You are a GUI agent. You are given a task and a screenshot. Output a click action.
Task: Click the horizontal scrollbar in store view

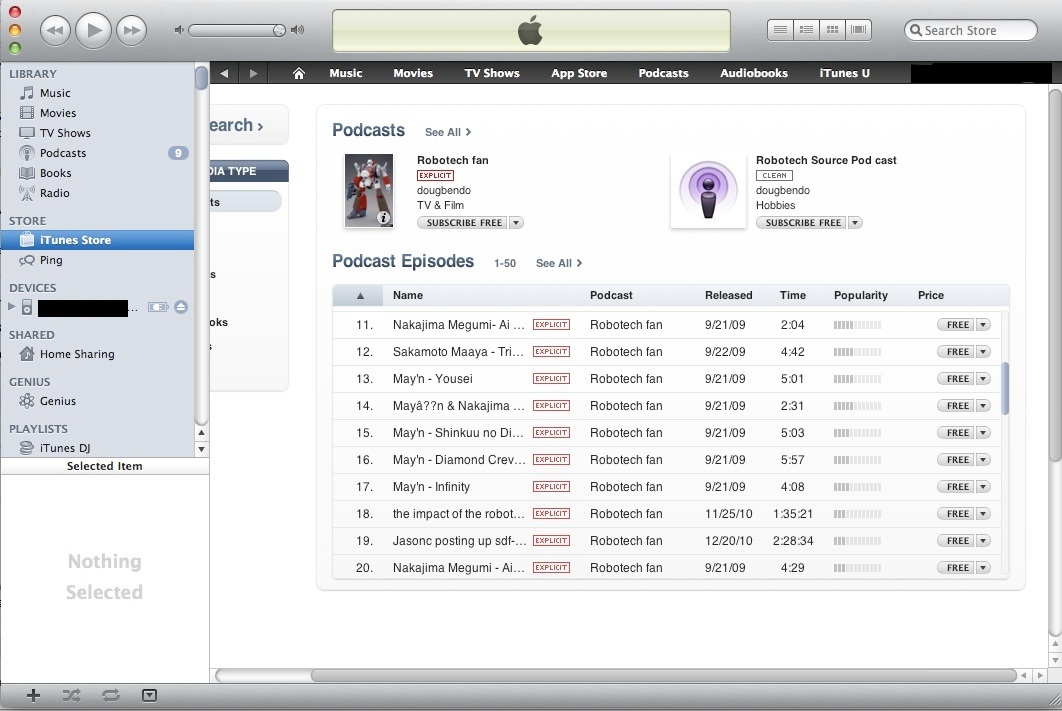[x=663, y=675]
